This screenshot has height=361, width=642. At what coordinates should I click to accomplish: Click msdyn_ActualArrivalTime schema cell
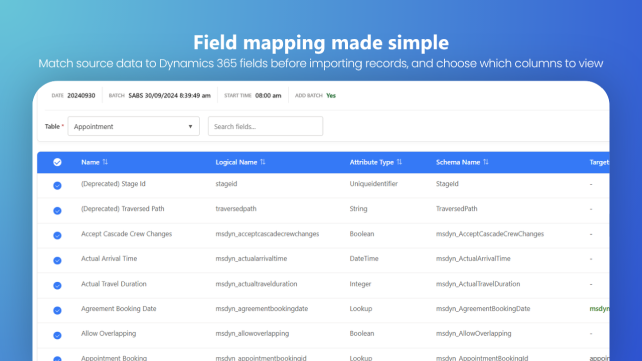(x=473, y=259)
